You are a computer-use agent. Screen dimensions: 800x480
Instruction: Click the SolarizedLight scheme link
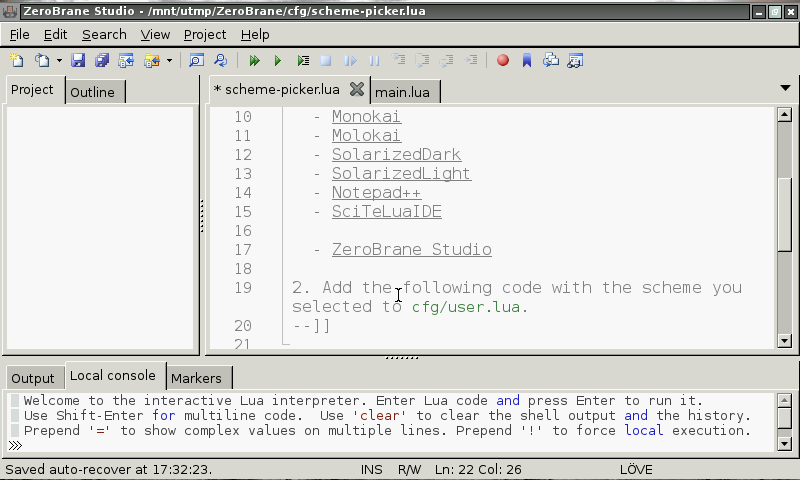(x=402, y=173)
